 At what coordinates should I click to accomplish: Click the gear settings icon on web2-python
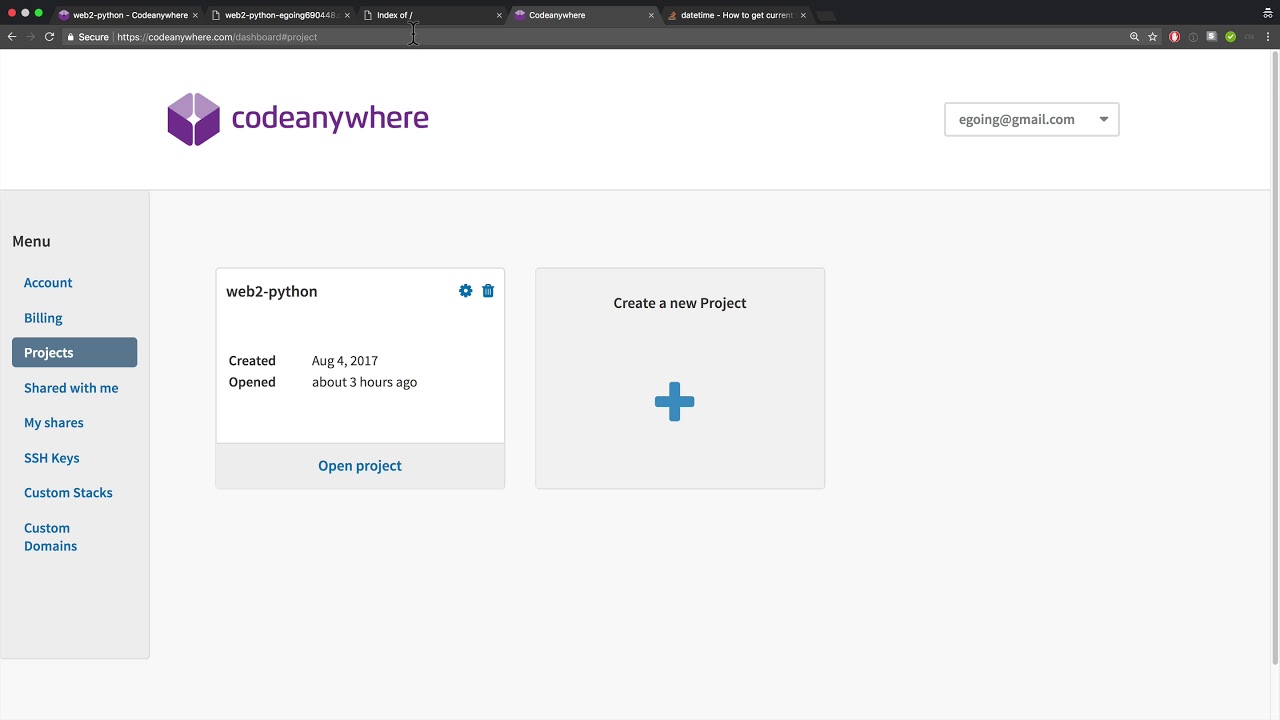pos(465,291)
